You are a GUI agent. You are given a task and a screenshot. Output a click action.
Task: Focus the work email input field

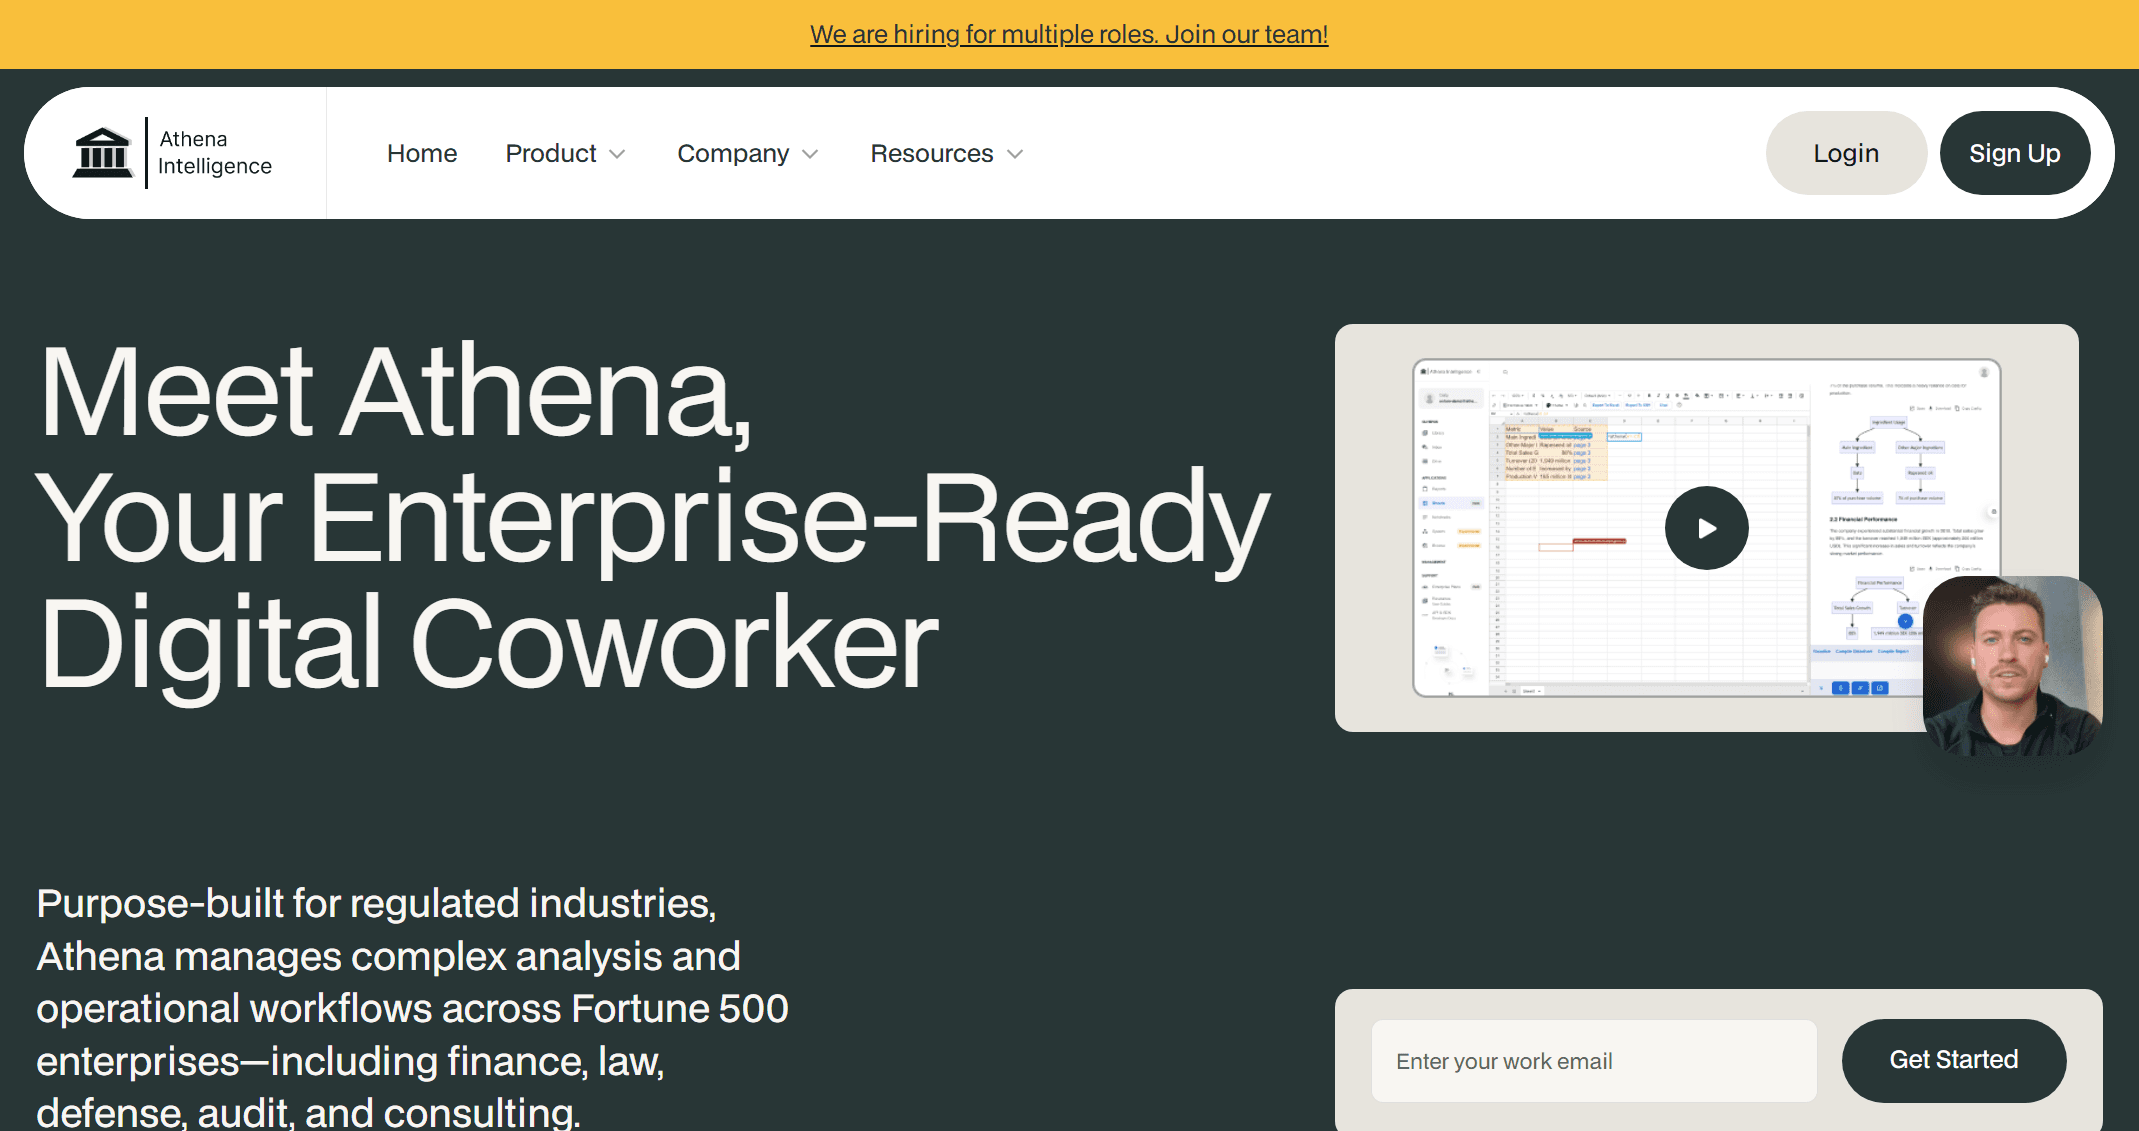[1593, 1061]
